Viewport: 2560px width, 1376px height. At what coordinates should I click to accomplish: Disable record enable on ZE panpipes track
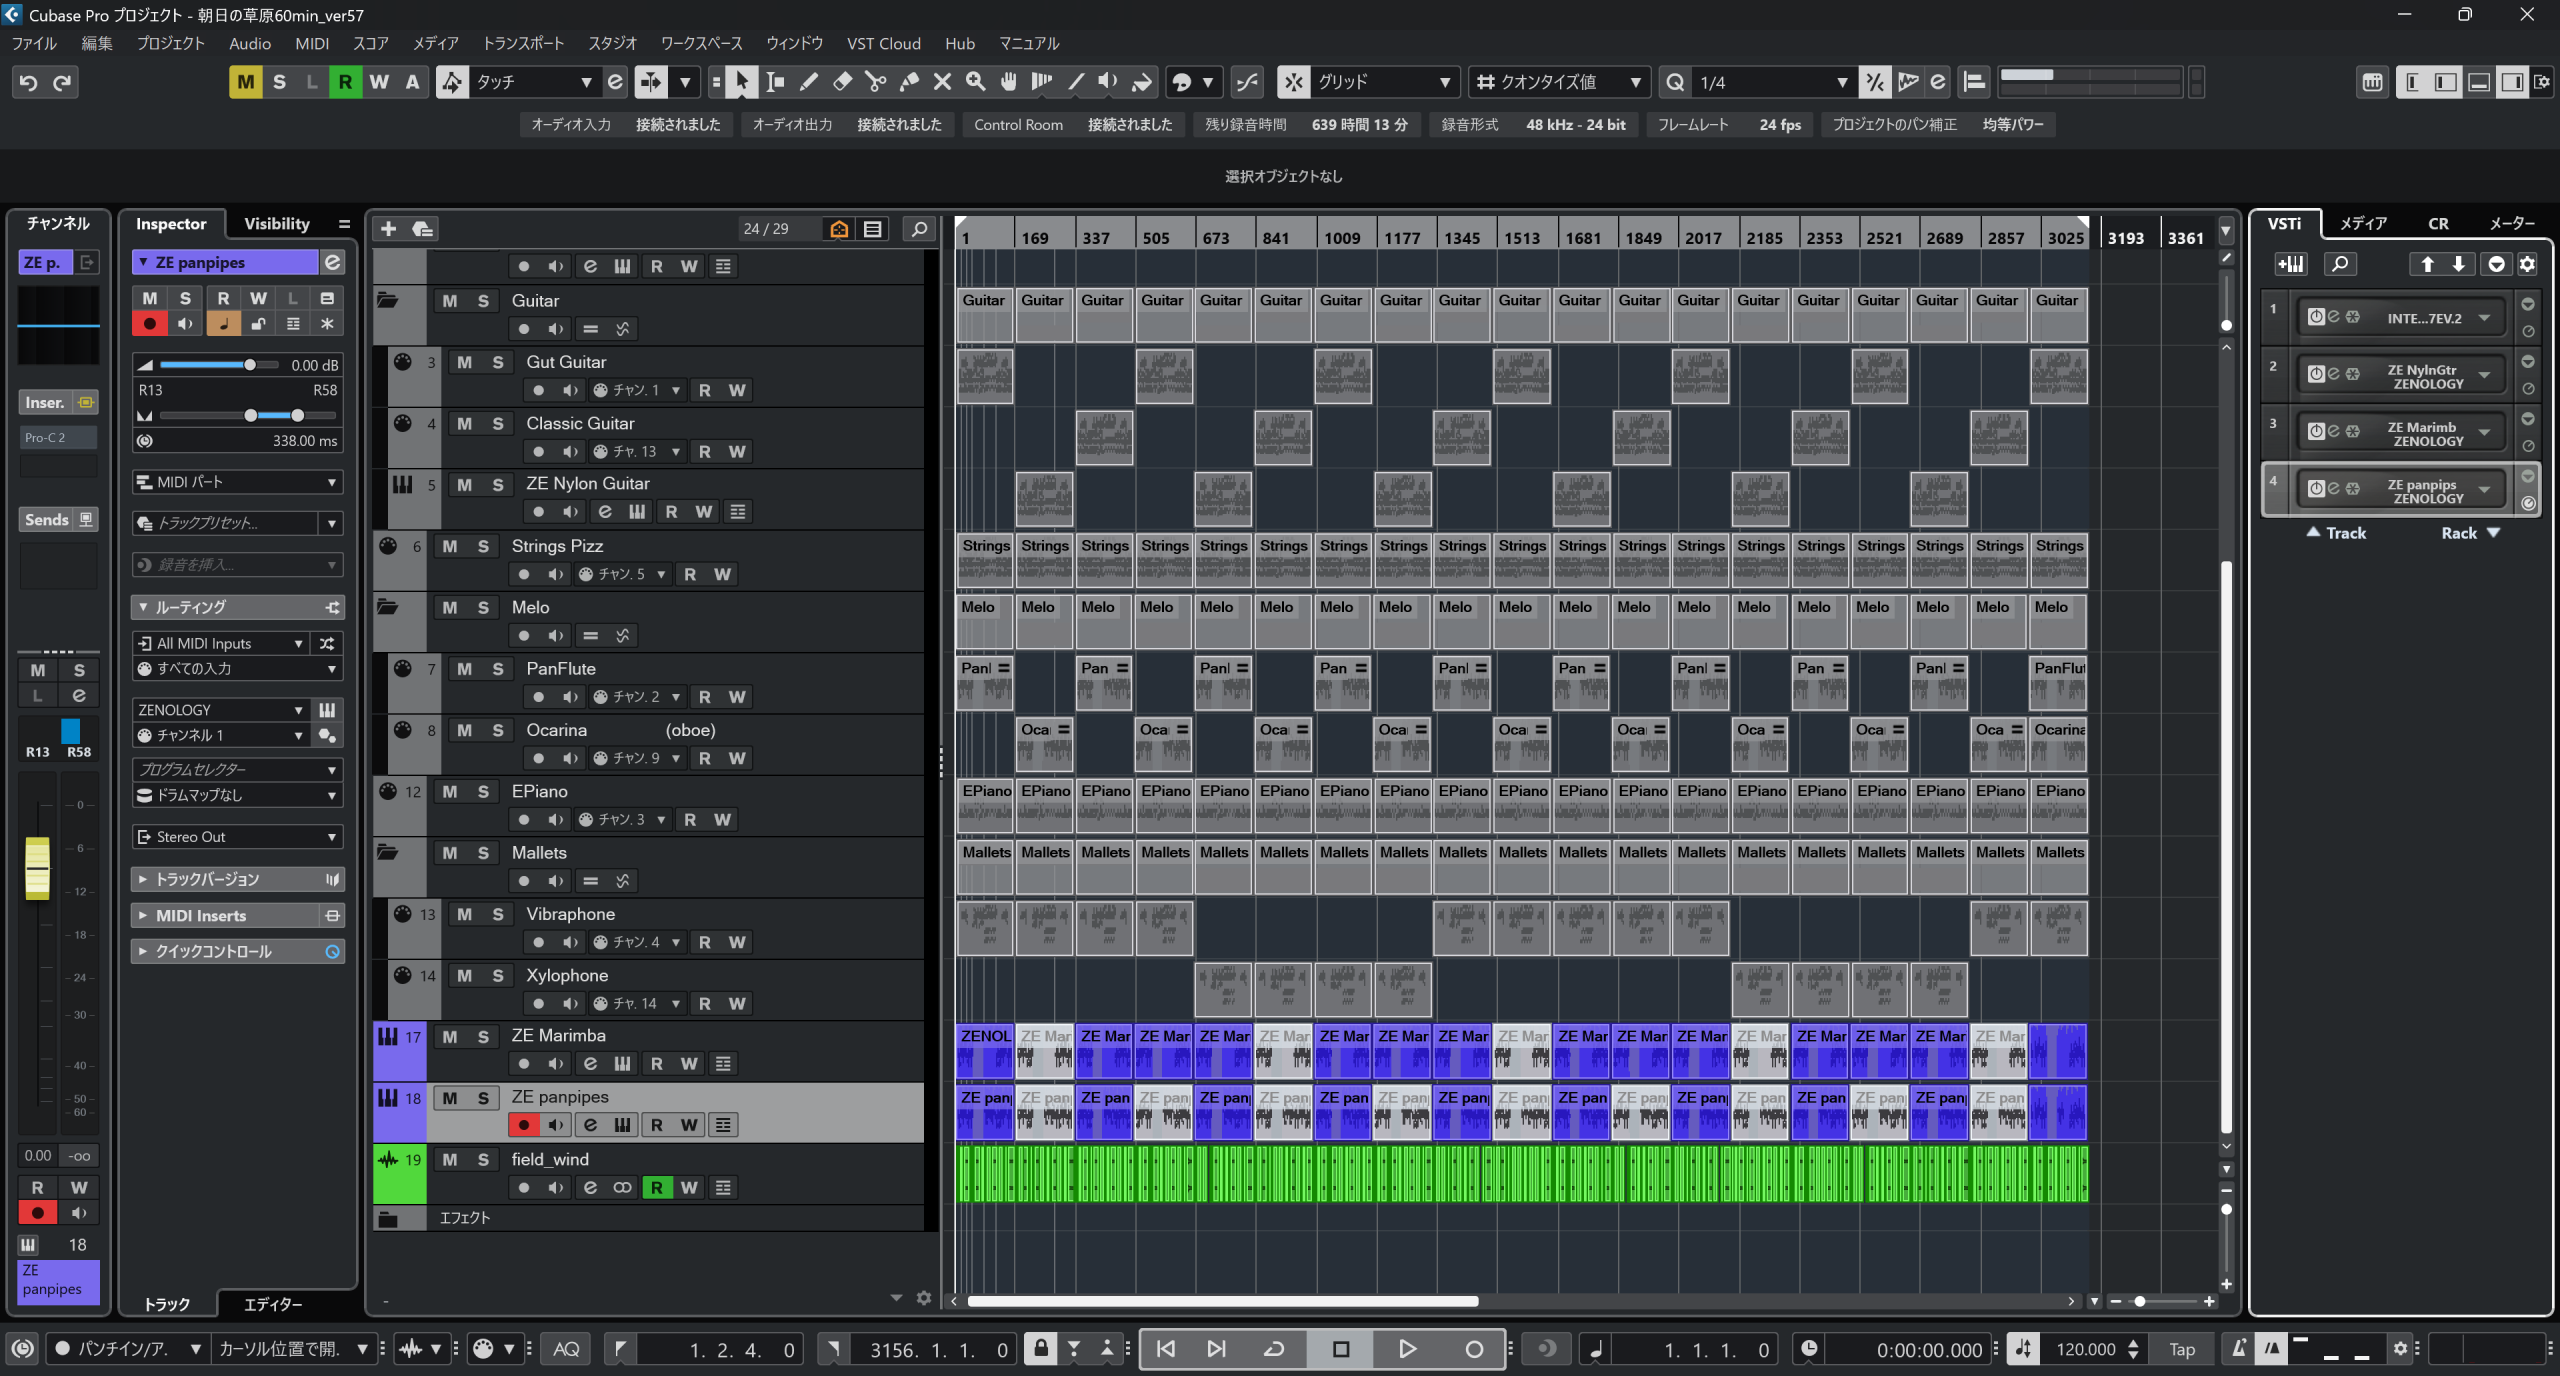pyautogui.click(x=523, y=1125)
